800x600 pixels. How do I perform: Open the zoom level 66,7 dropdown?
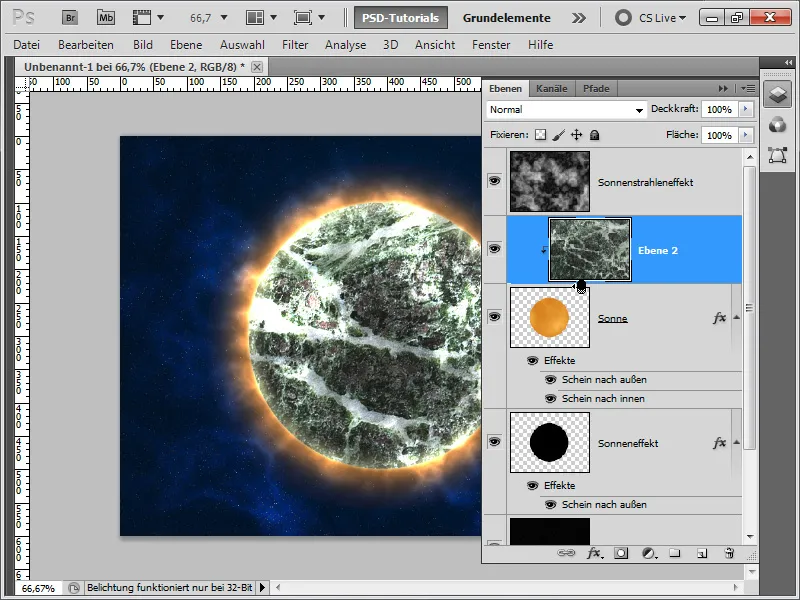point(223,18)
